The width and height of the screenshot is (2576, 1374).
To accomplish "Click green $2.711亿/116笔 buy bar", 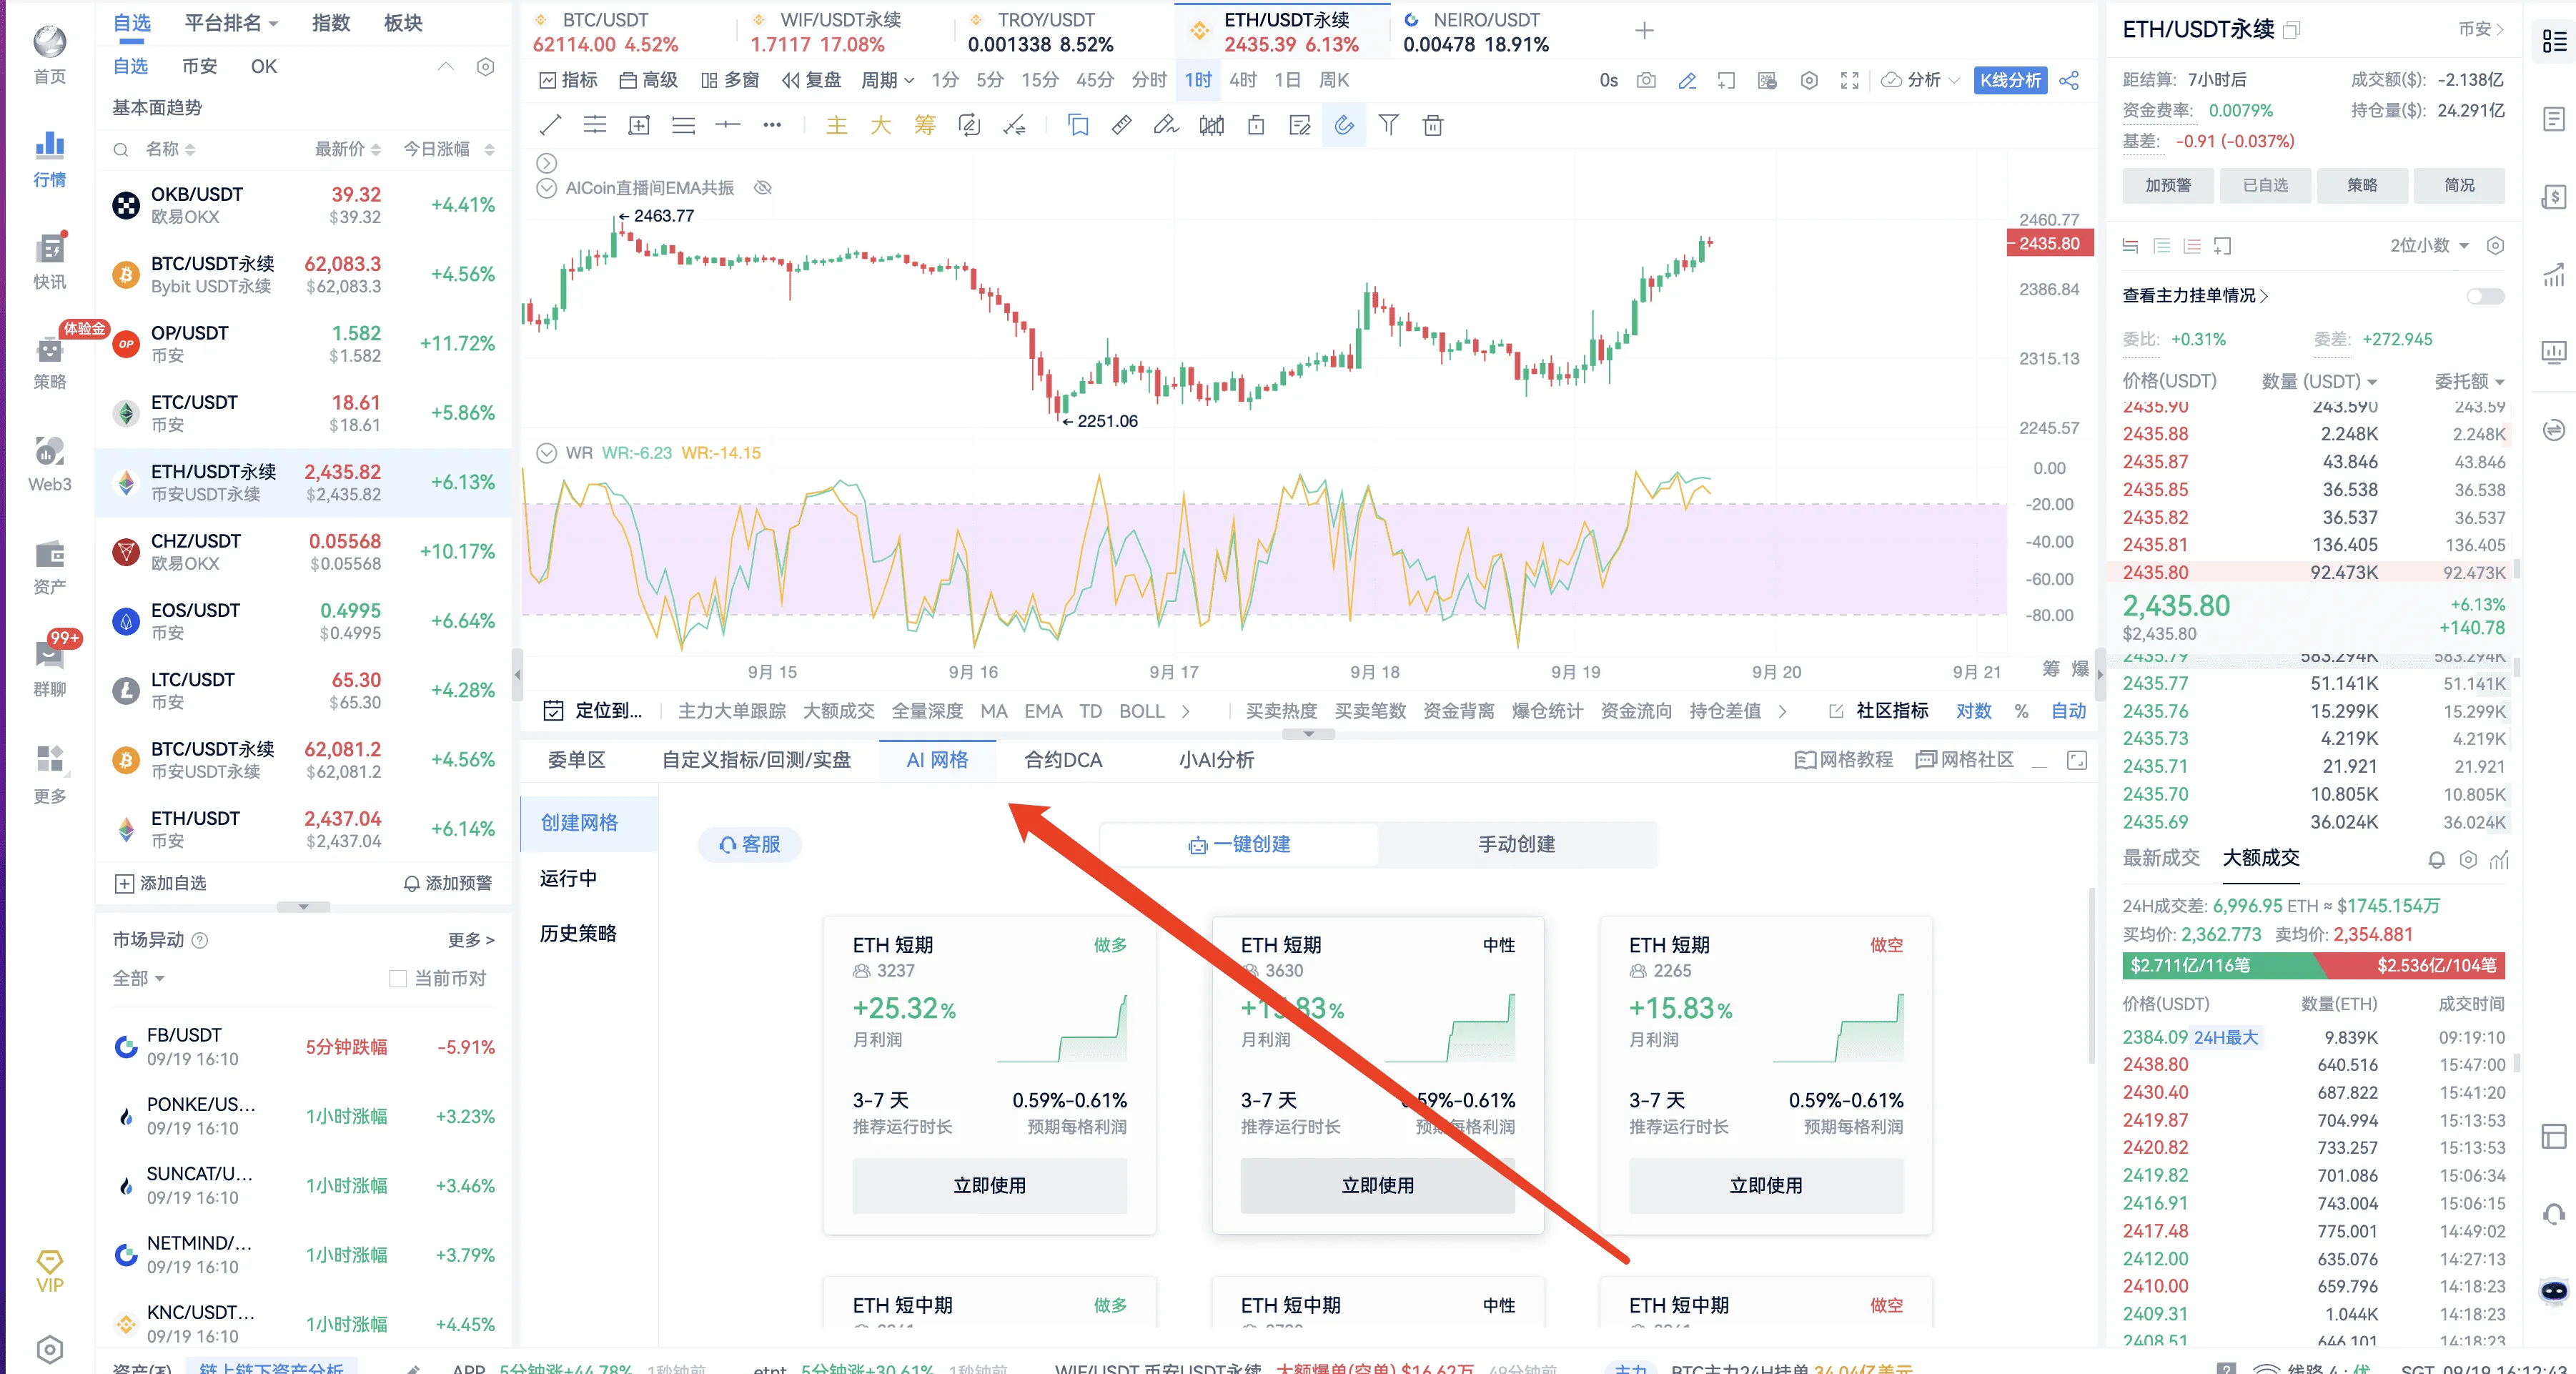I will point(2221,965).
